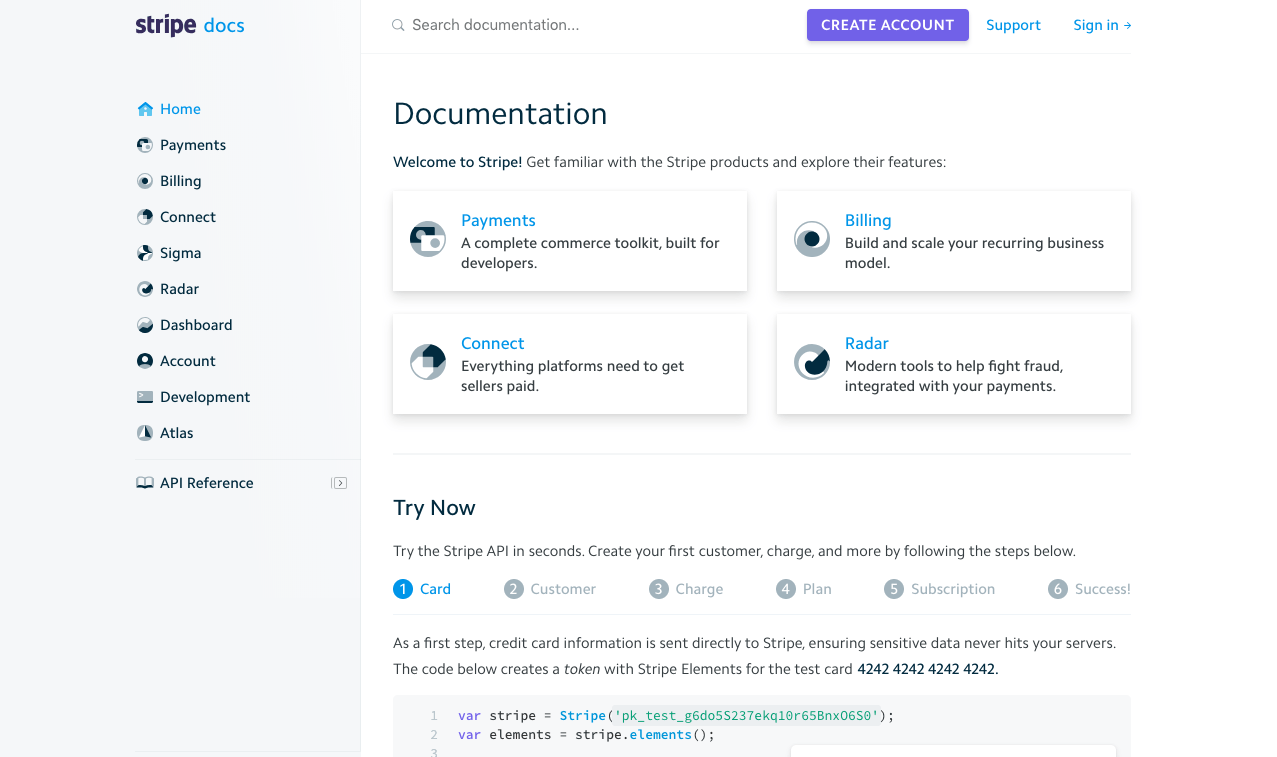This screenshot has height=757, width=1277.
Task: Open the Support link
Action: [1013, 25]
